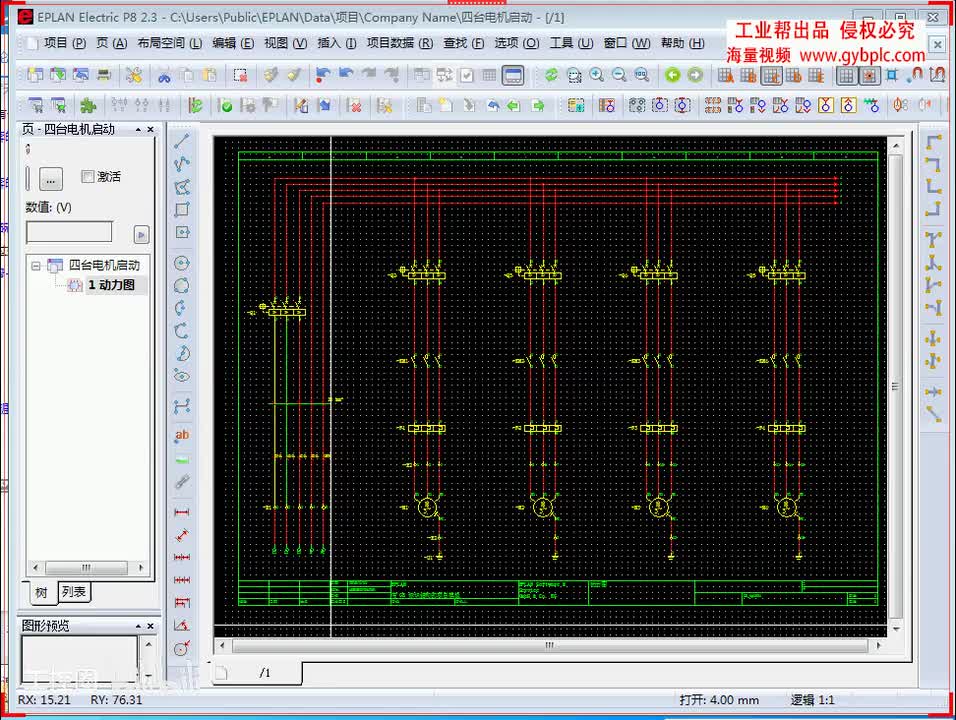956x720 pixels.
Task: Select the line drawing tool
Action: click(182, 141)
